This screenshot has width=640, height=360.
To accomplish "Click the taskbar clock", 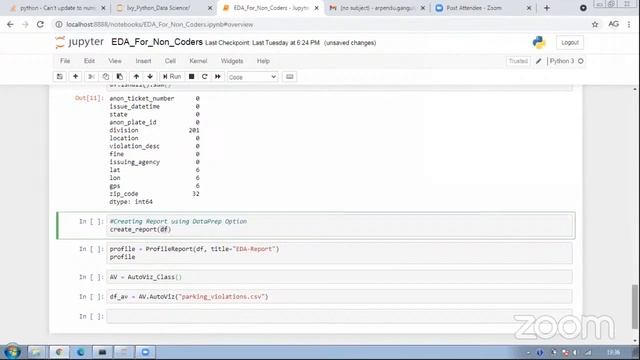I will coord(613,352).
